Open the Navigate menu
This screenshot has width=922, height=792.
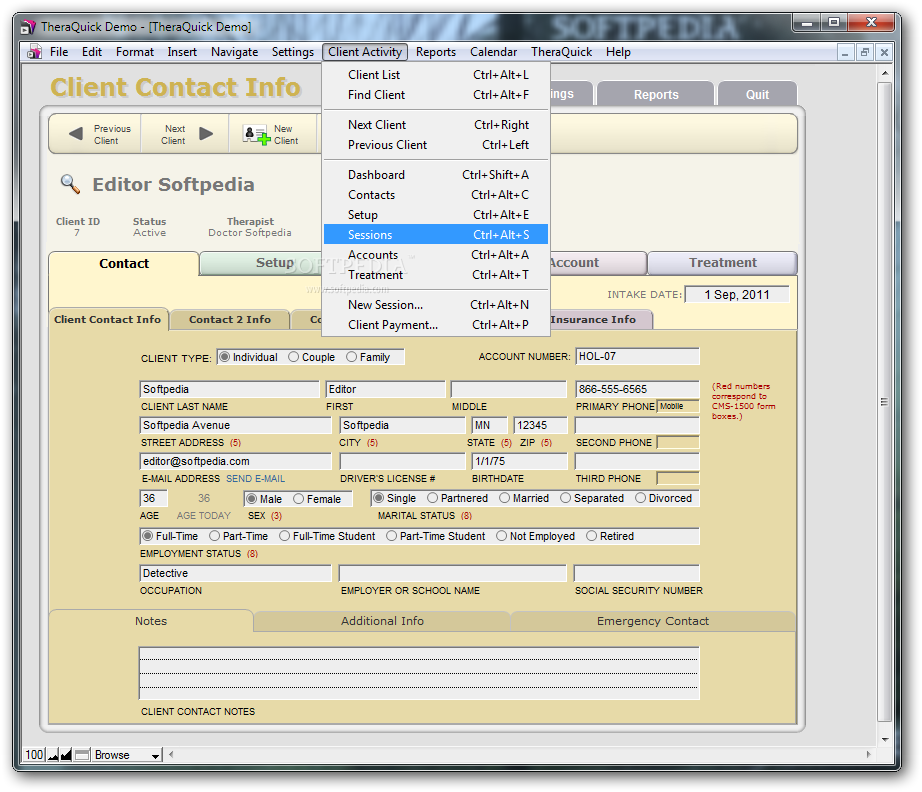[234, 52]
